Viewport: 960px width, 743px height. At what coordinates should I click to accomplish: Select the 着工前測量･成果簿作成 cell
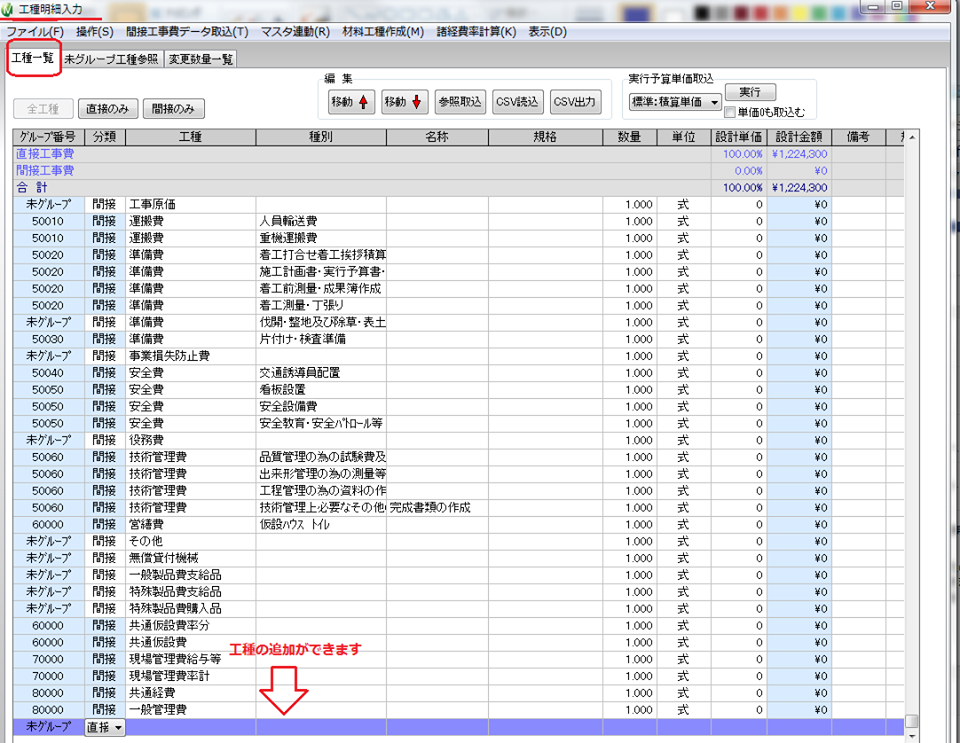[x=321, y=289]
